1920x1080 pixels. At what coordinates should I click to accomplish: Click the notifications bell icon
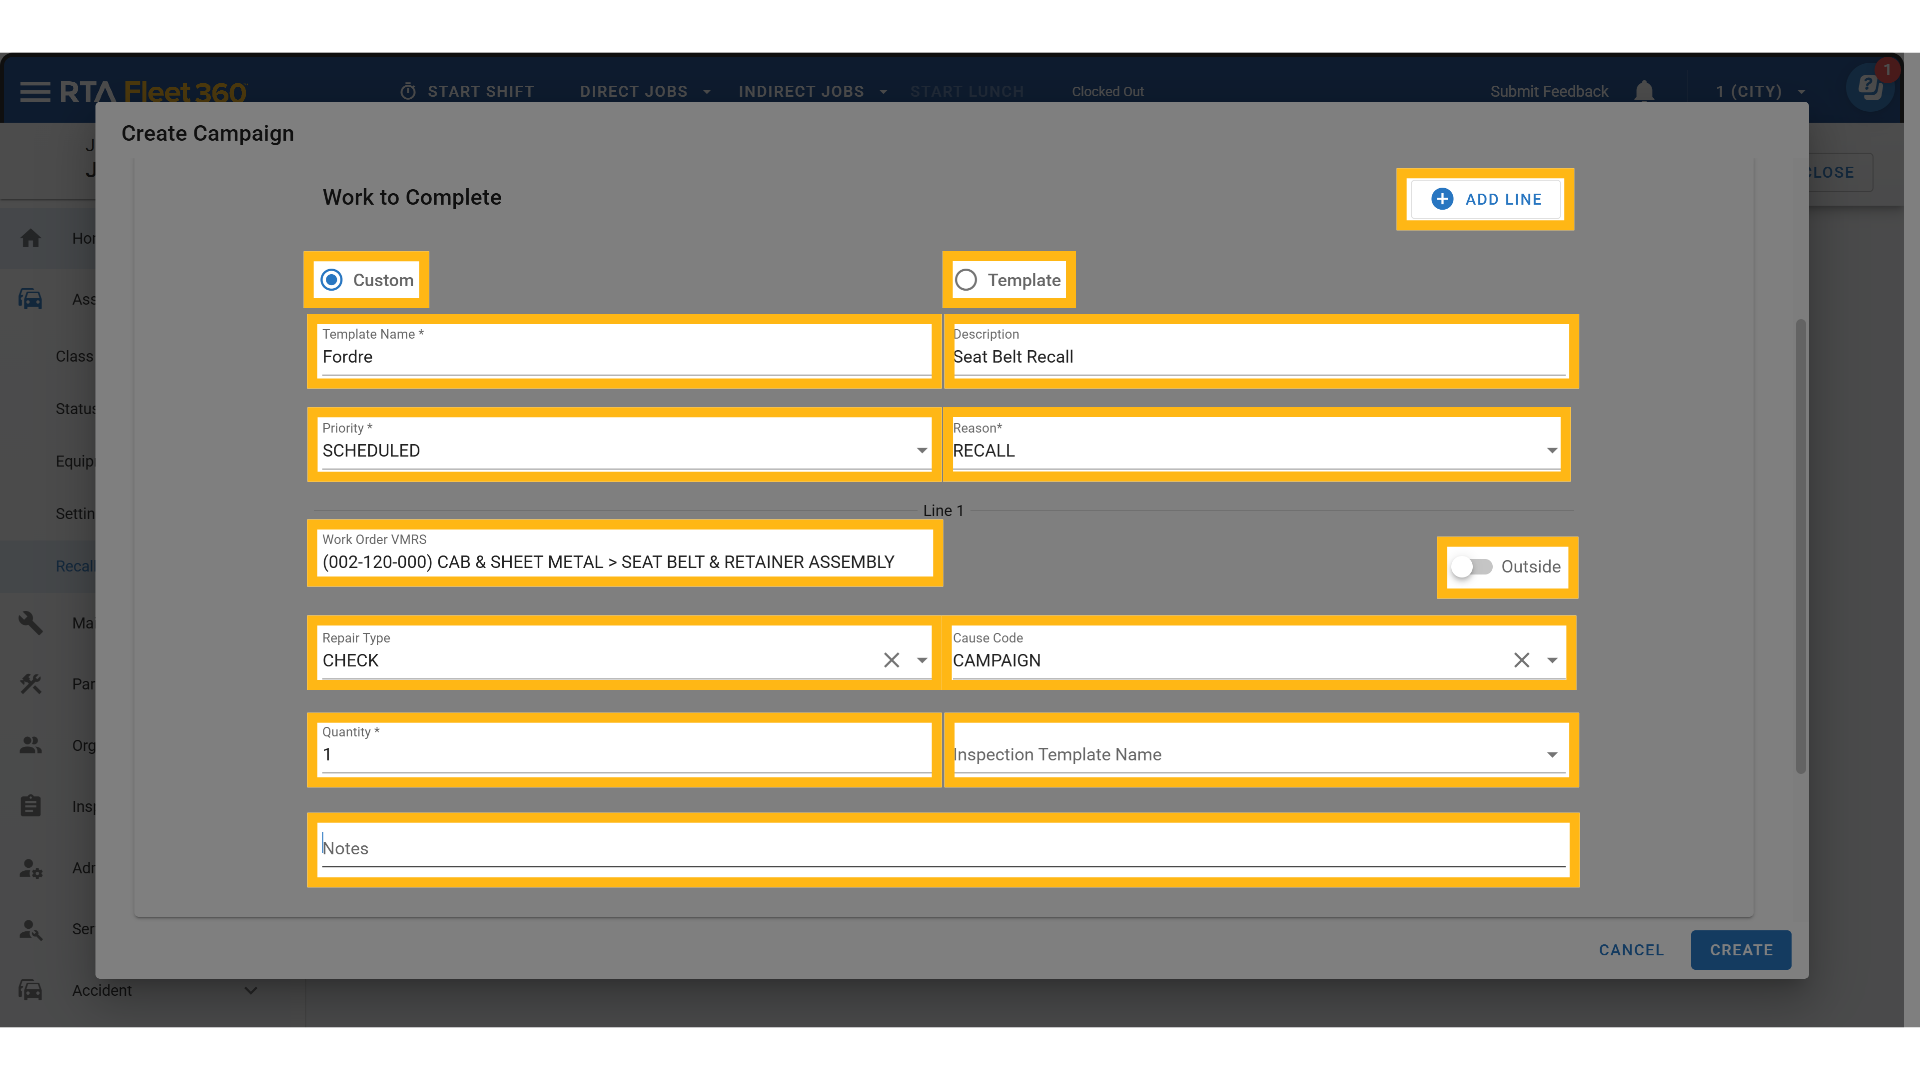pyautogui.click(x=1644, y=91)
